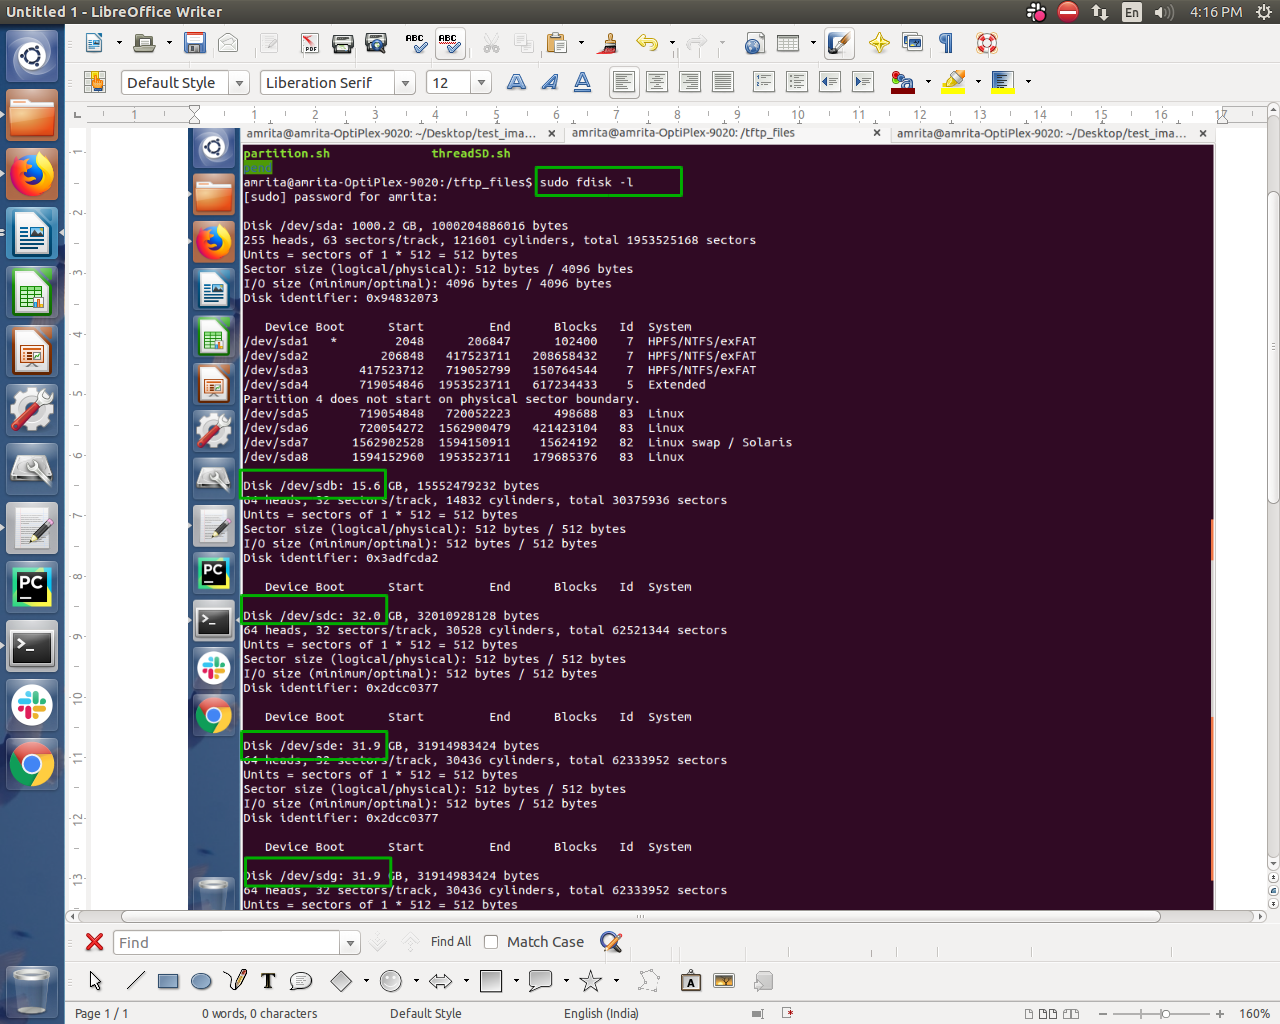Open the Navigator star icon
This screenshot has width=1280, height=1024.
879,43
